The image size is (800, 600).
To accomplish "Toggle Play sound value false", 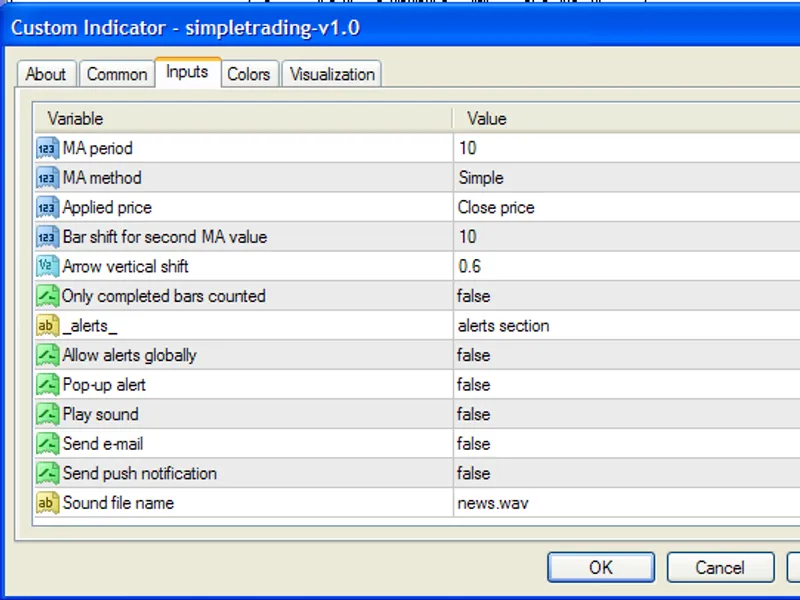I will (x=627, y=414).
